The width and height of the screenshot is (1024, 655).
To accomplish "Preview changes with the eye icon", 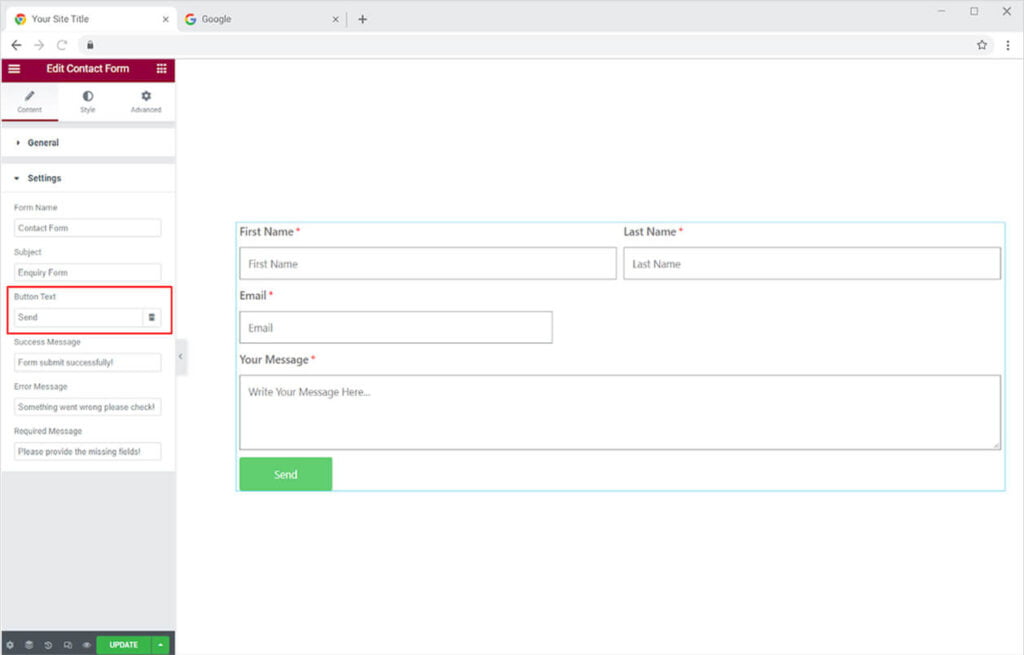I will pos(86,645).
